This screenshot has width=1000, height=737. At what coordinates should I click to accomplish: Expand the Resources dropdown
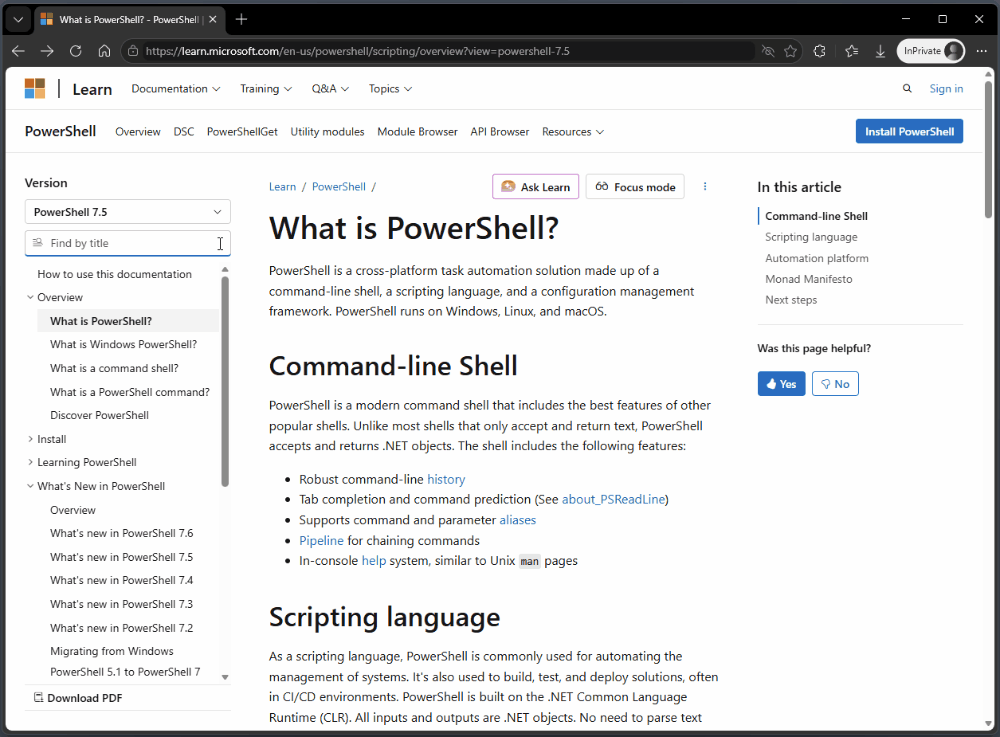click(573, 131)
